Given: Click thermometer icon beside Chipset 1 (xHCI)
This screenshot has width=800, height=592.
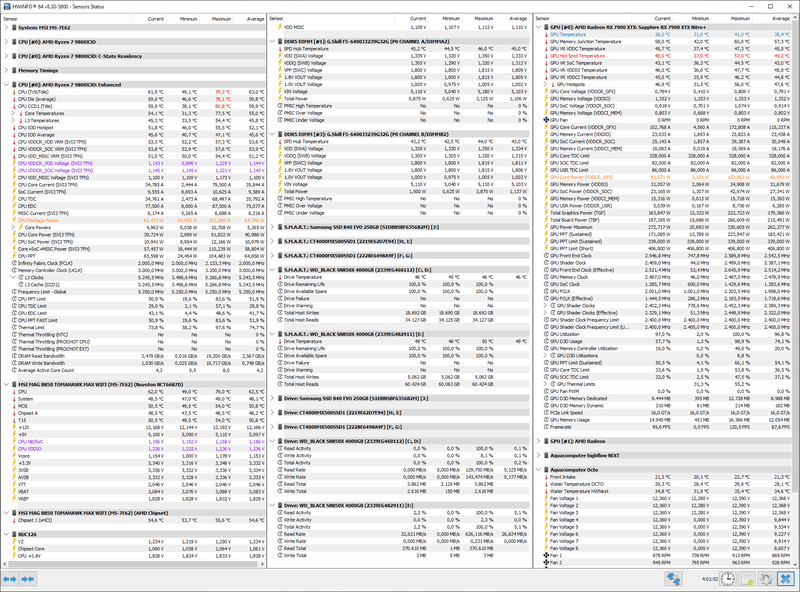Looking at the screenshot, I should coord(14,520).
